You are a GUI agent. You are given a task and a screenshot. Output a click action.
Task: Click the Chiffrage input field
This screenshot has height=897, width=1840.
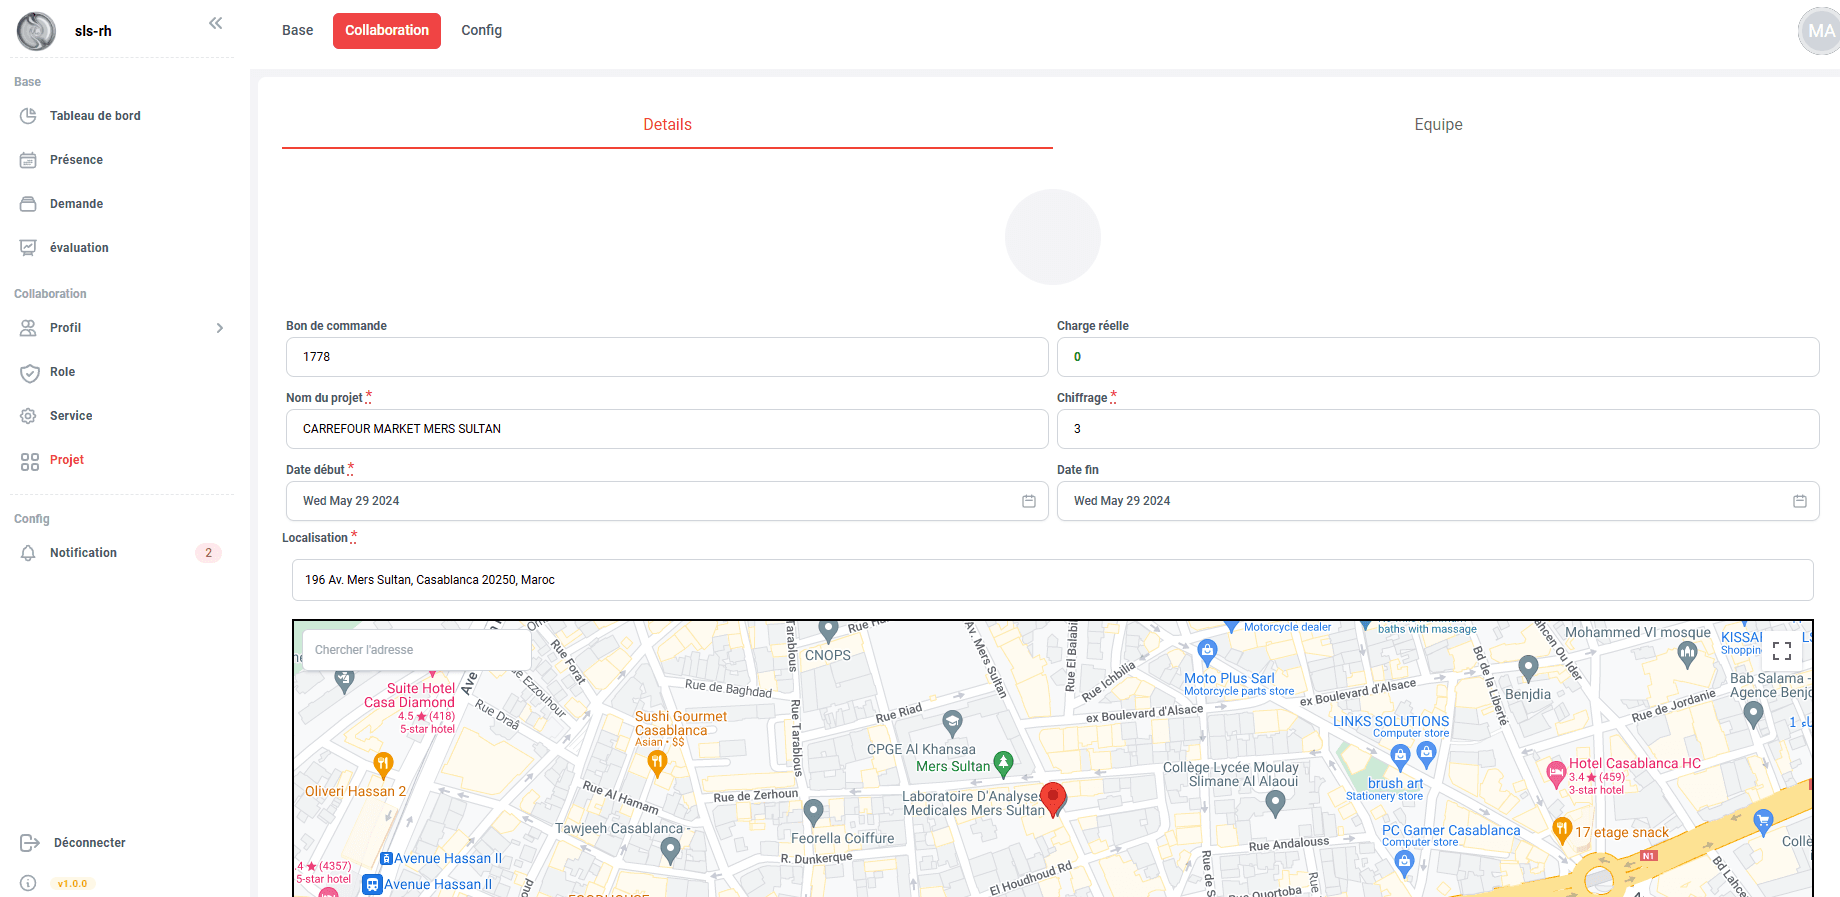(x=1438, y=429)
